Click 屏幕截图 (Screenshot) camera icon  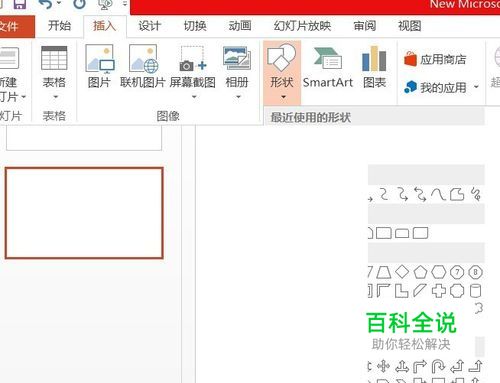click(193, 59)
